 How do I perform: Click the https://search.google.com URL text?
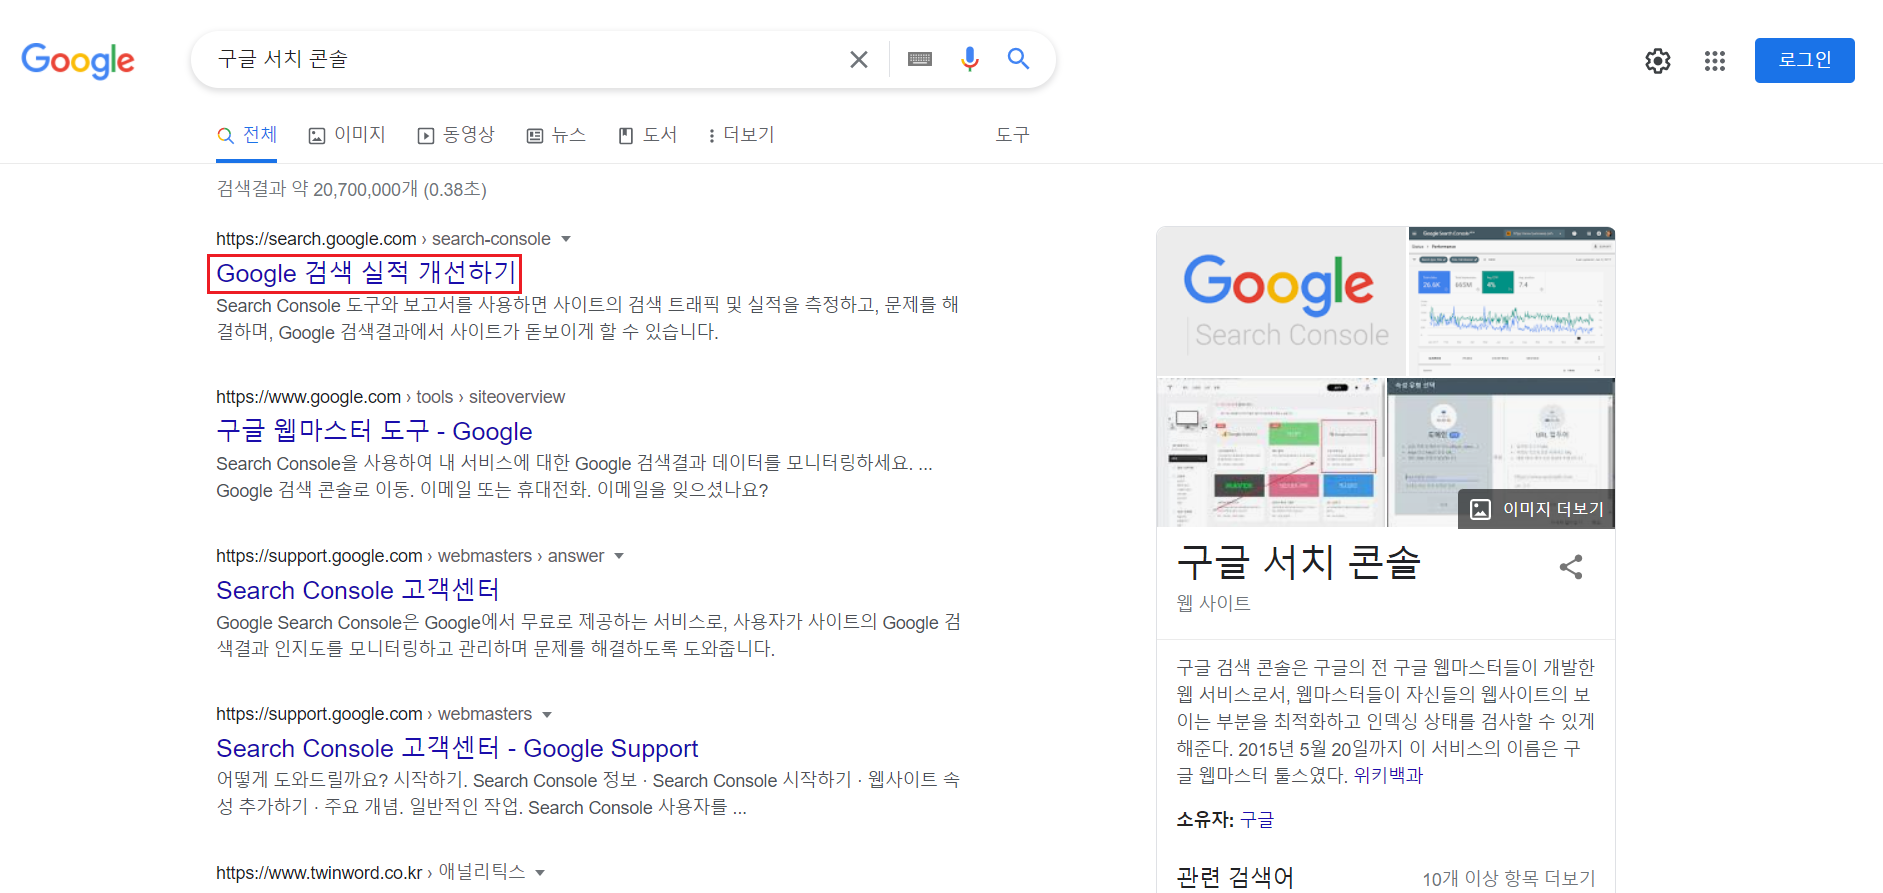coord(316,239)
